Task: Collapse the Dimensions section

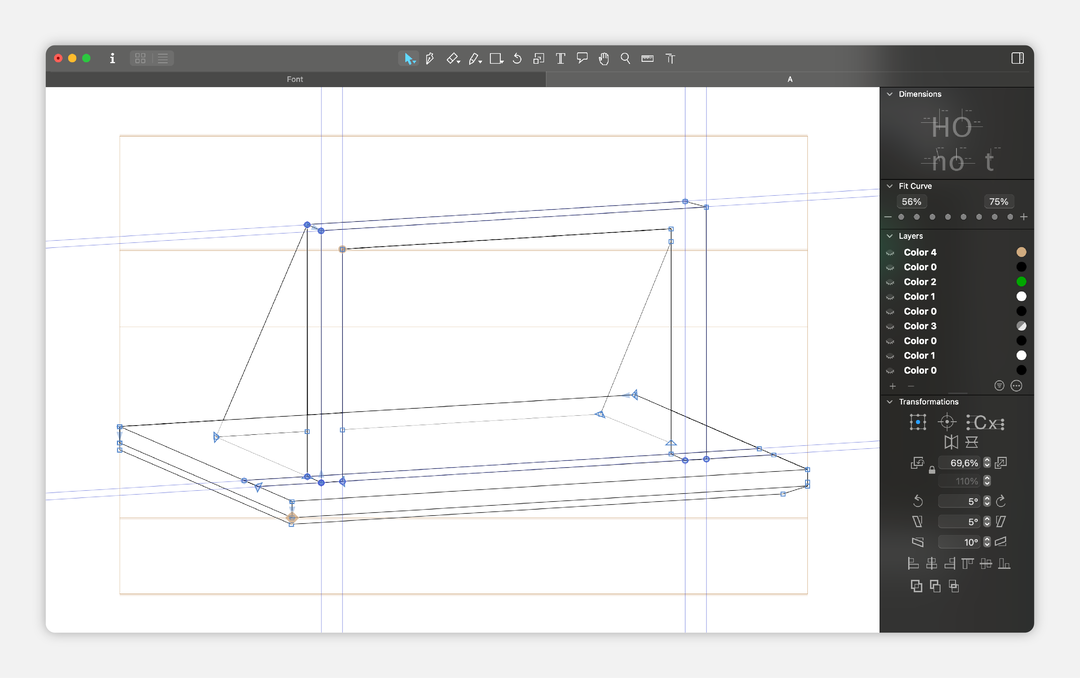Action: 889,94
